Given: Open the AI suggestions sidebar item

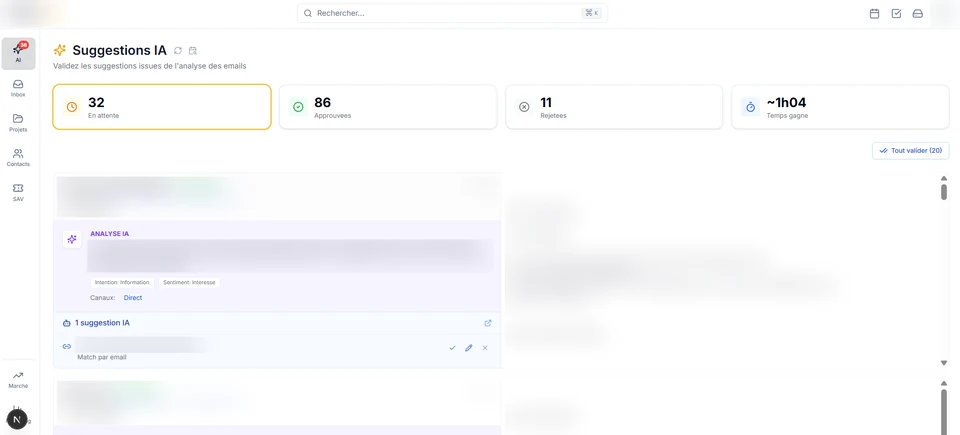Looking at the screenshot, I should [x=18, y=54].
